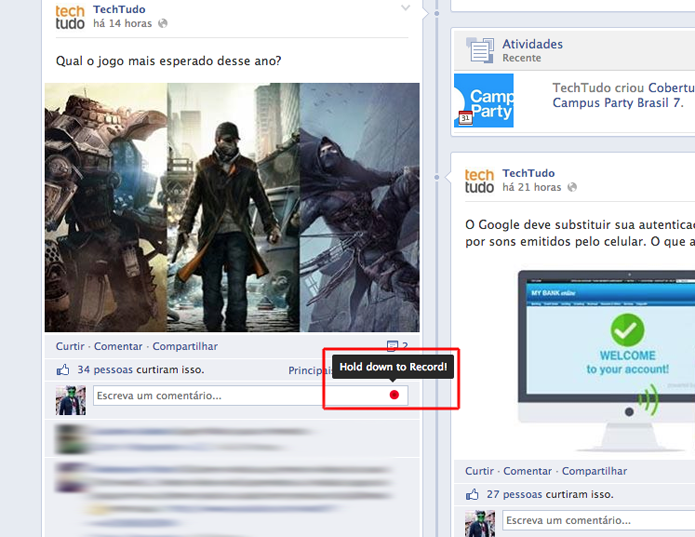This screenshot has width=695, height=537.
Task: Open the three-game collage image
Action: pos(232,207)
